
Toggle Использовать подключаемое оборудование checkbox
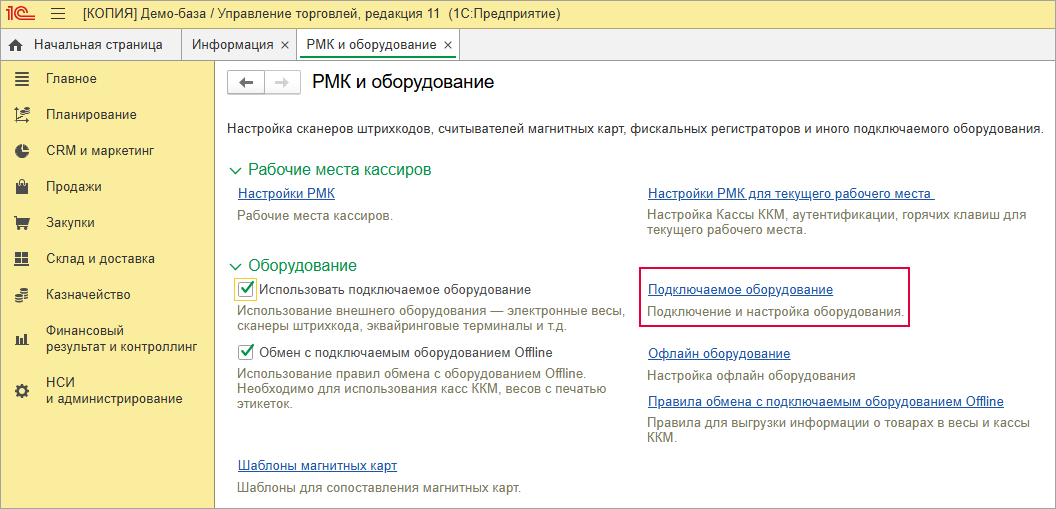(246, 290)
